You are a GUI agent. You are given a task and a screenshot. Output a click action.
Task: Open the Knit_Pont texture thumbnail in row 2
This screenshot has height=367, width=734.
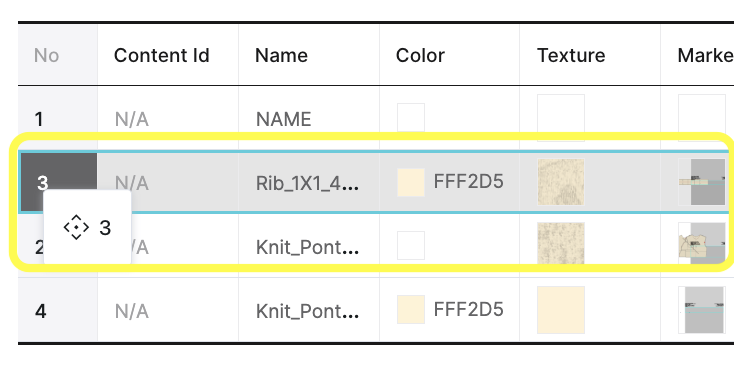561,243
